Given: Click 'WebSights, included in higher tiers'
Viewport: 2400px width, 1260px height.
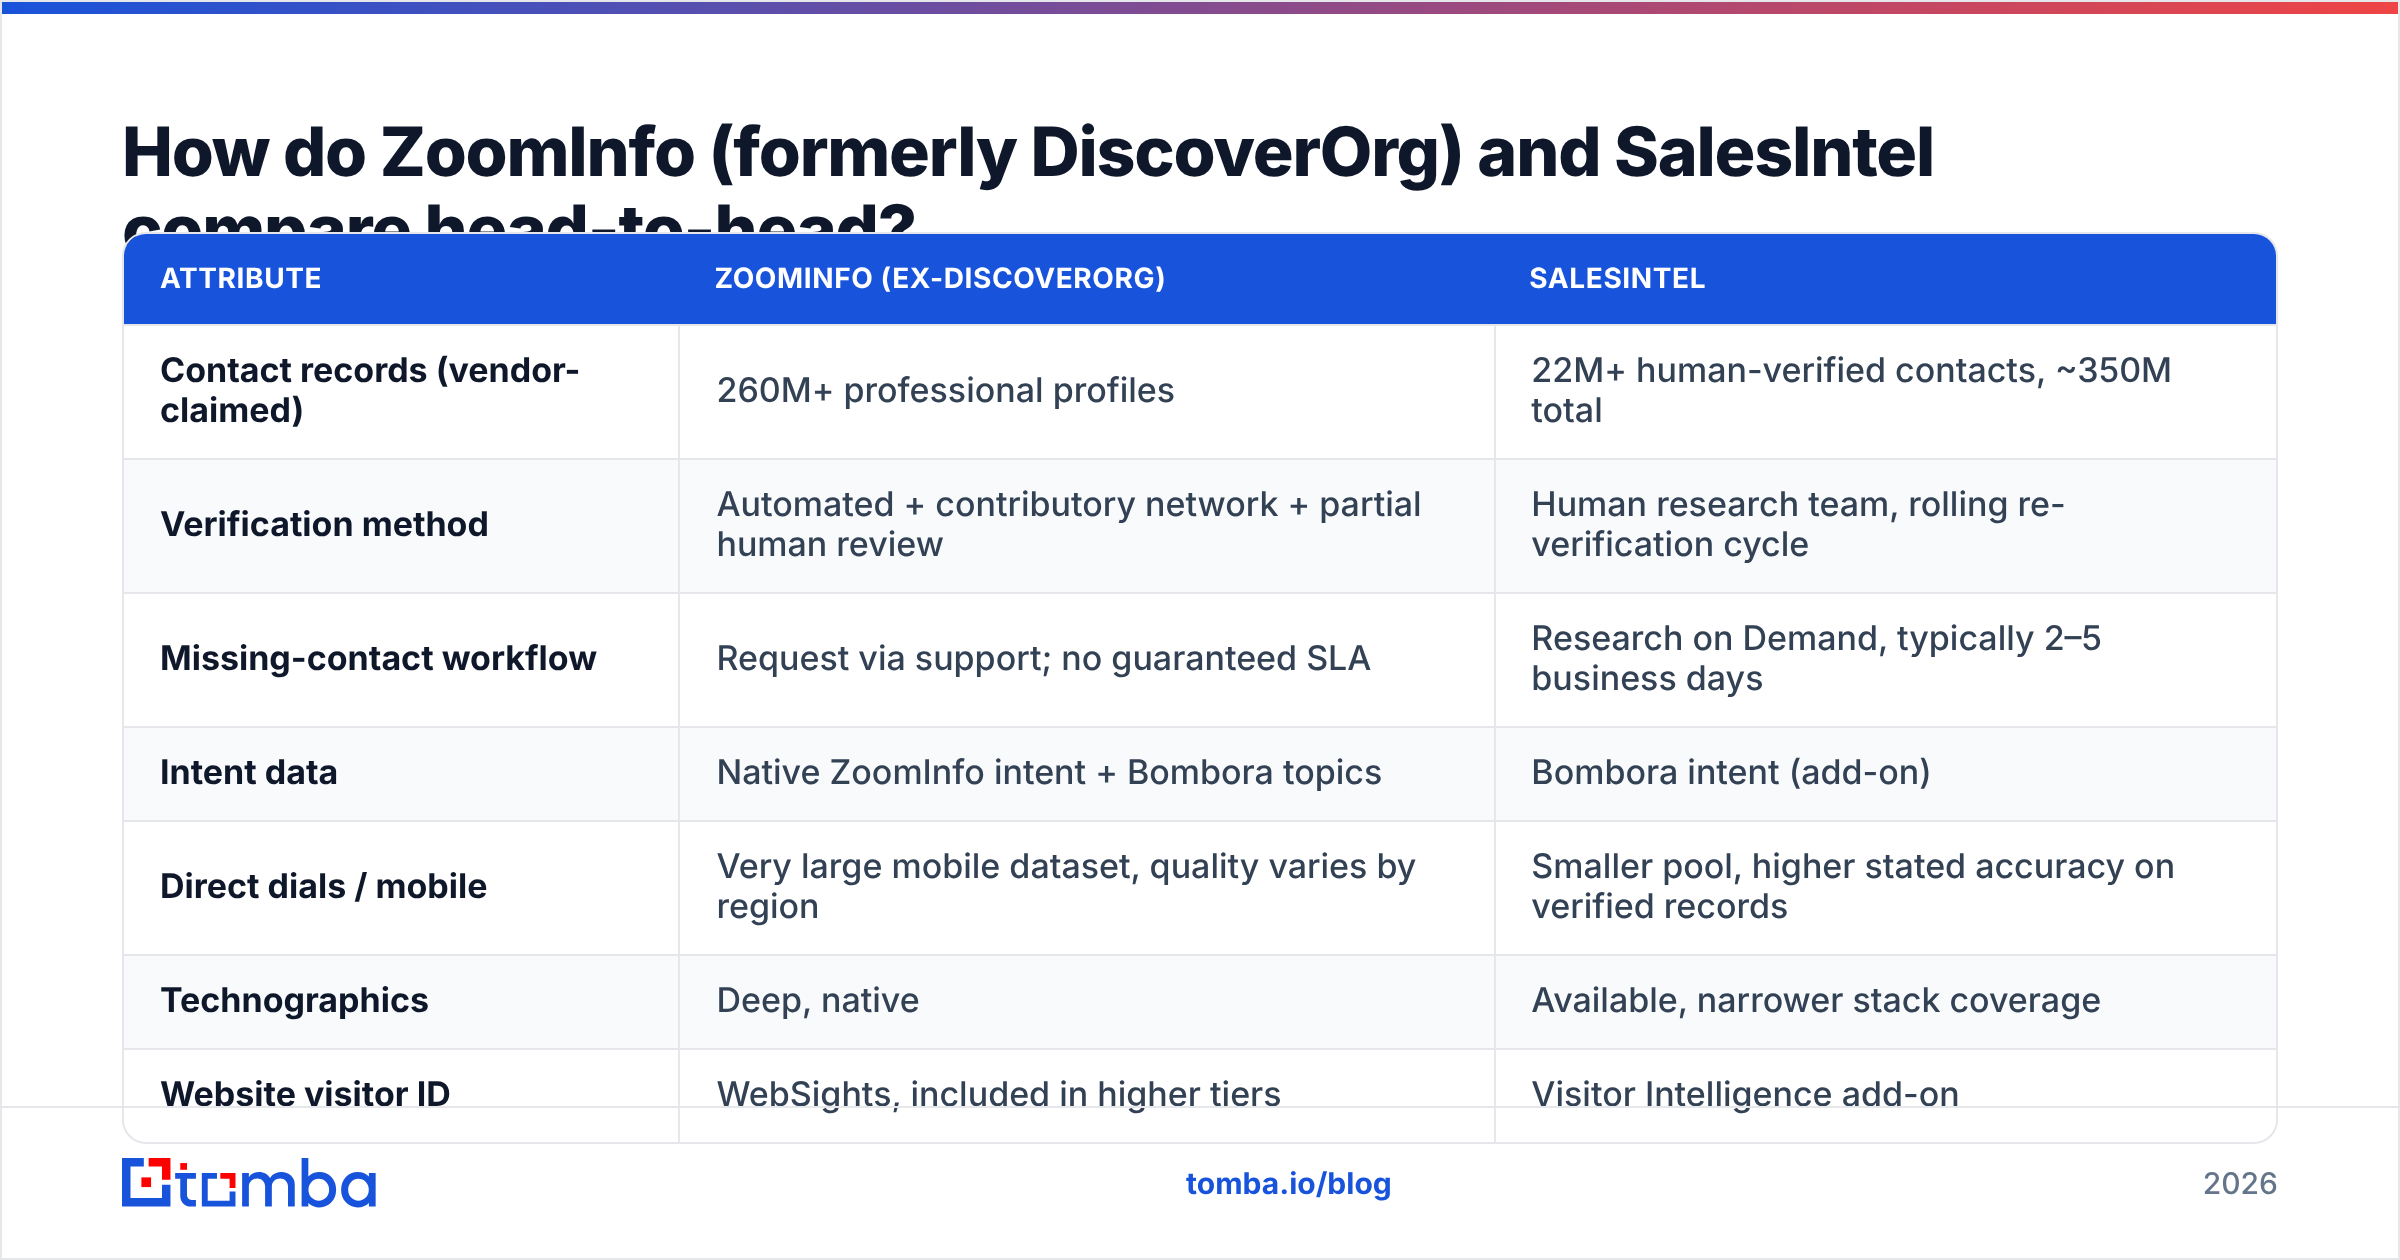Looking at the screenshot, I should [999, 1094].
